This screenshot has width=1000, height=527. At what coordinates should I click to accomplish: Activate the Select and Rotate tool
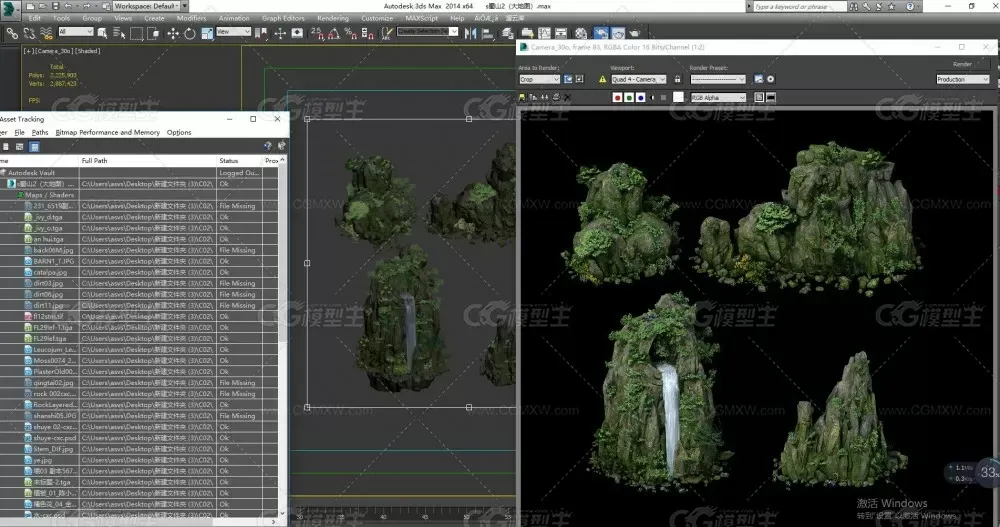point(189,33)
